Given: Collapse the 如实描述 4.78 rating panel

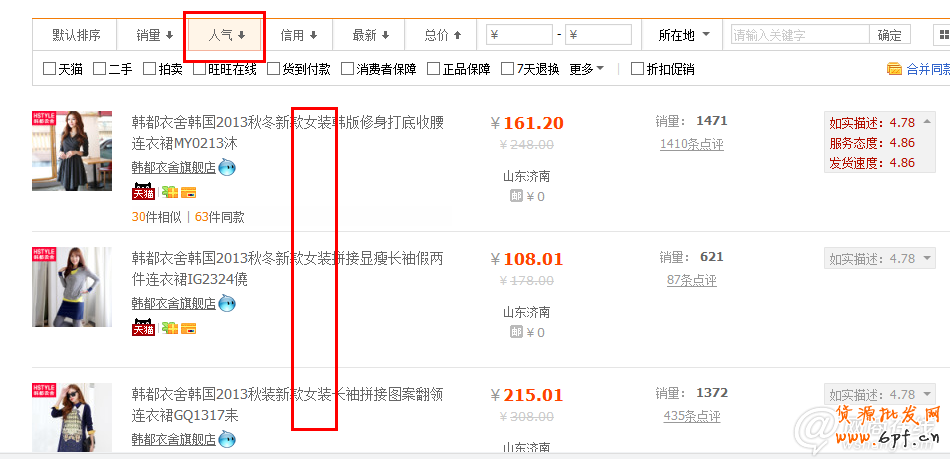Looking at the screenshot, I should point(926,122).
